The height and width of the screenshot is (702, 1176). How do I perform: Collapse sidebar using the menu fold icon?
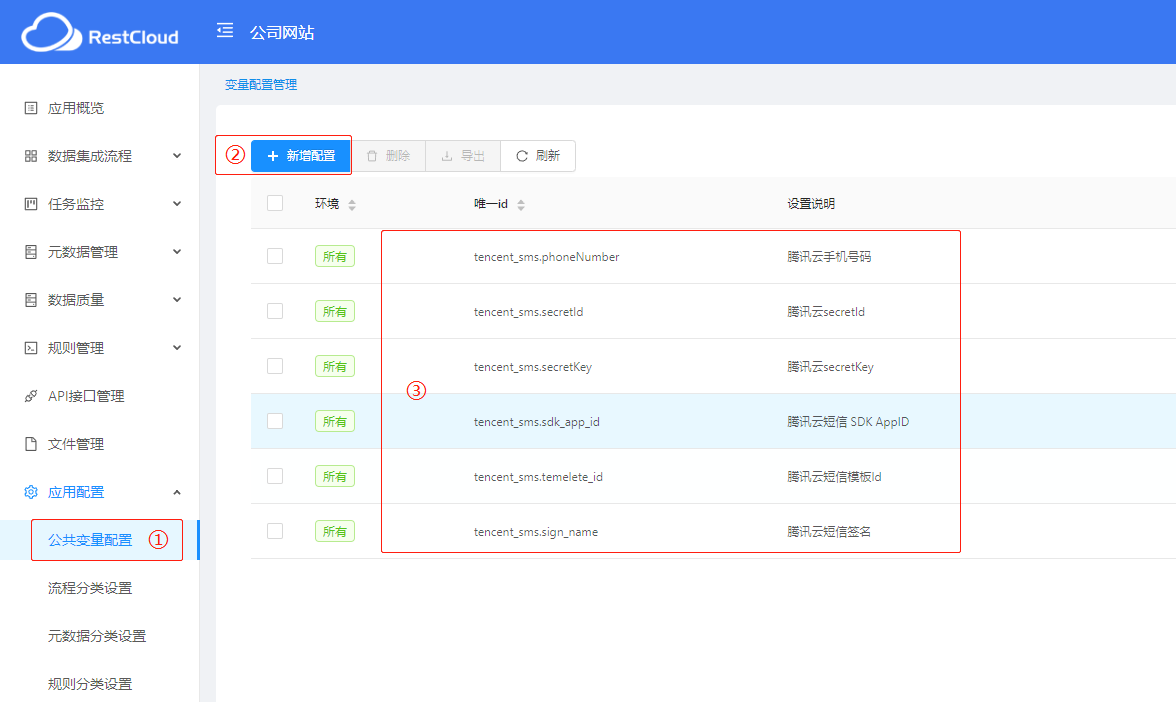pos(225,31)
